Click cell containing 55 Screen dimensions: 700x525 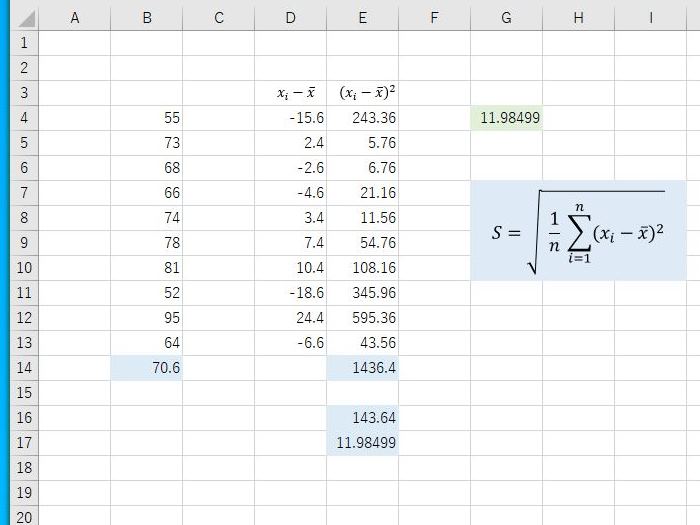146,118
